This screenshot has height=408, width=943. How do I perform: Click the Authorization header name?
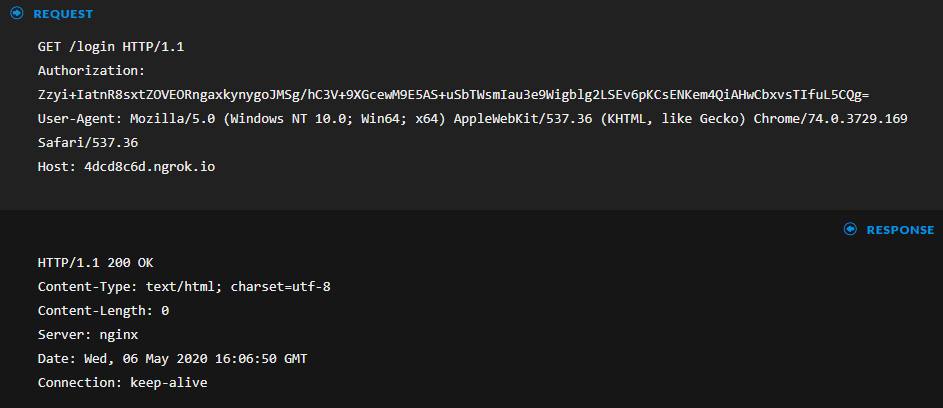tap(92, 70)
